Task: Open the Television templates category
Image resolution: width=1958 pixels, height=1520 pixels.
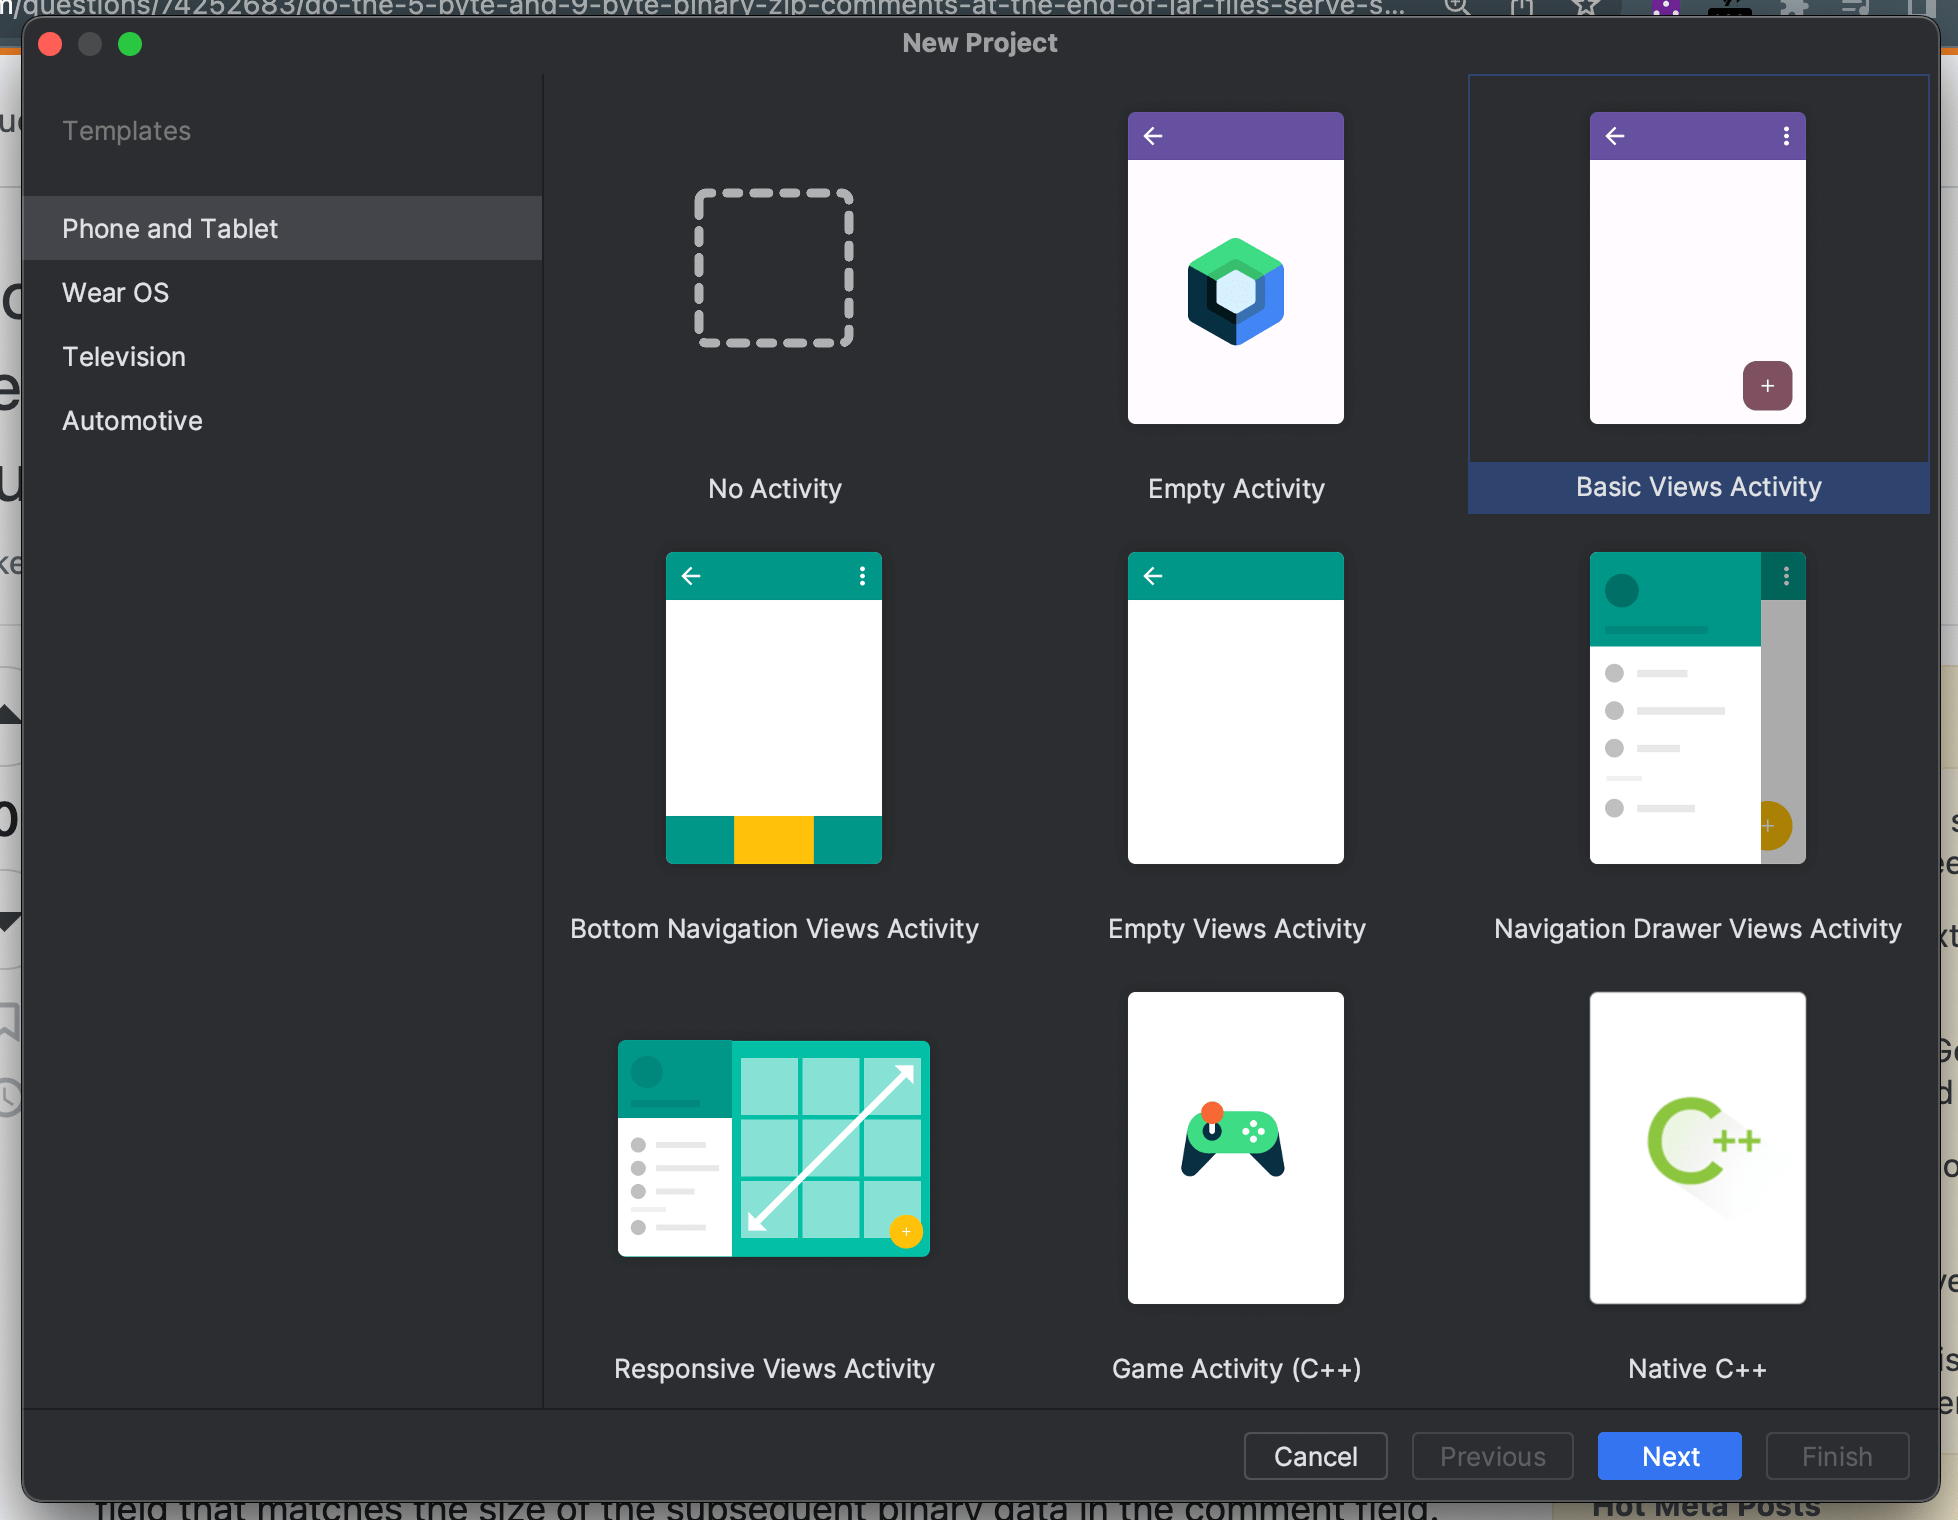Action: [124, 357]
